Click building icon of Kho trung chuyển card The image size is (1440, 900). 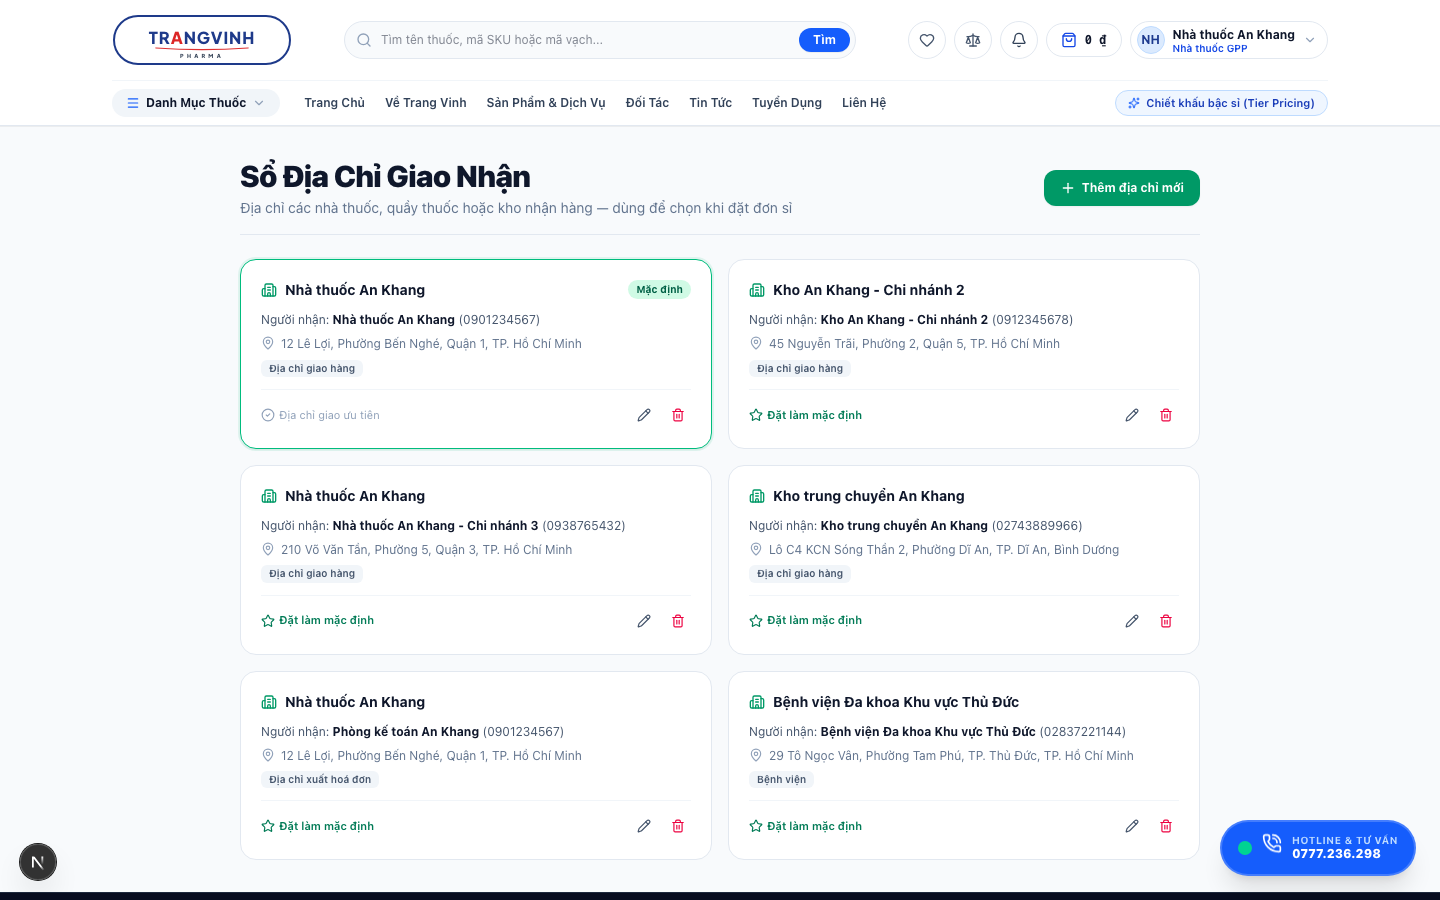(757, 496)
